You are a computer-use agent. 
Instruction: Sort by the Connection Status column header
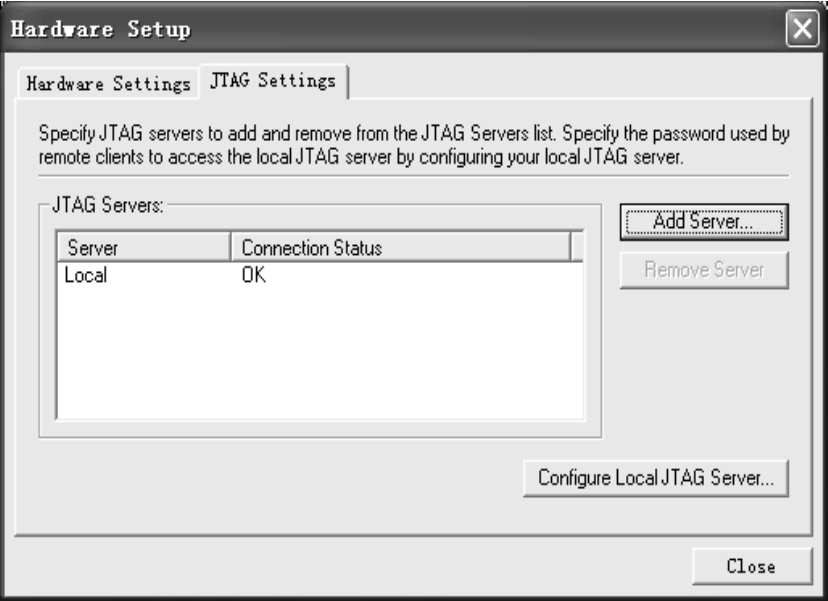[401, 247]
